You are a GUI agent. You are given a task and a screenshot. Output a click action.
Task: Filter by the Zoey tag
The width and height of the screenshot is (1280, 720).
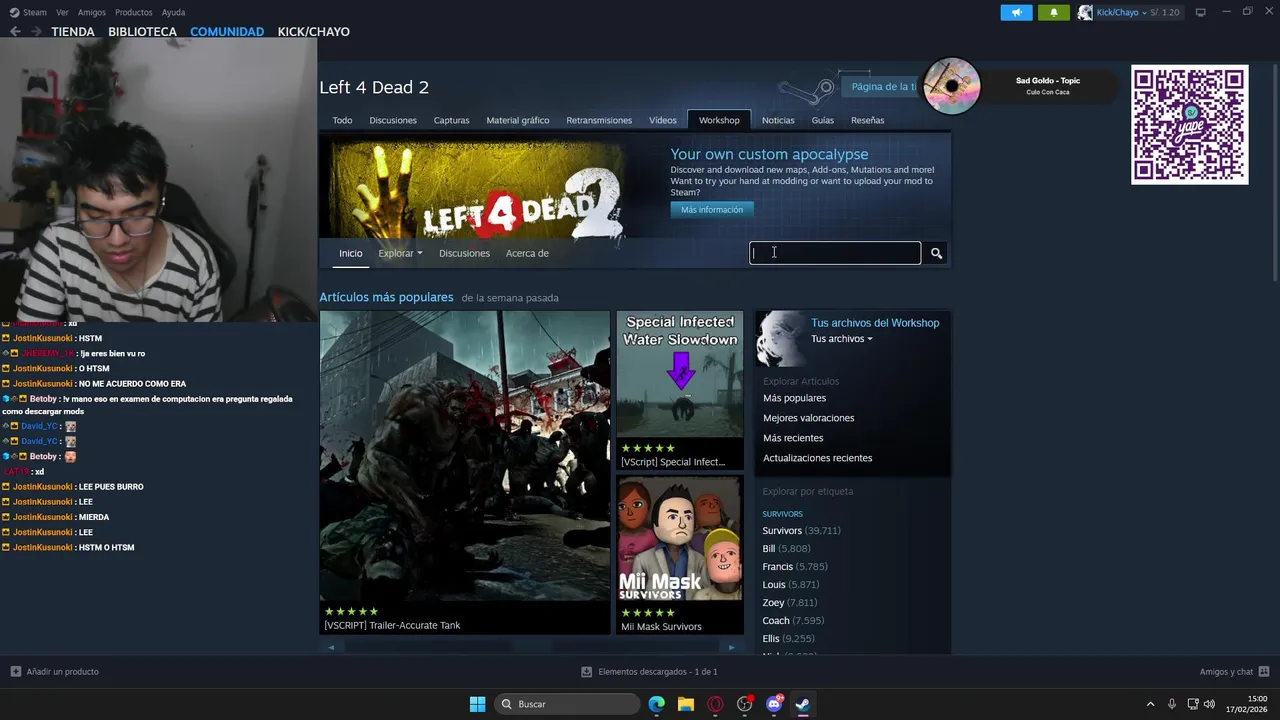click(x=773, y=603)
